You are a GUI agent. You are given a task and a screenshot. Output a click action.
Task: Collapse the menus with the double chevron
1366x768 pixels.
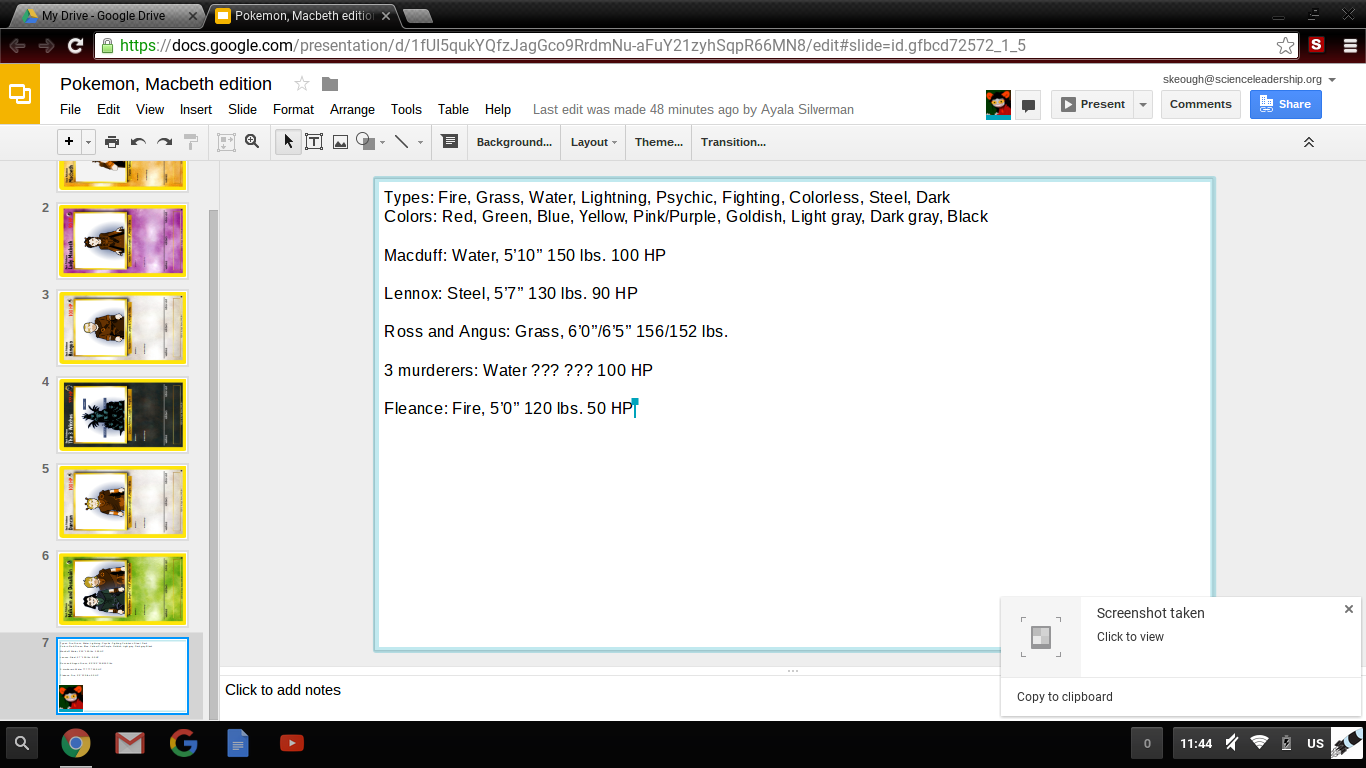1308,143
